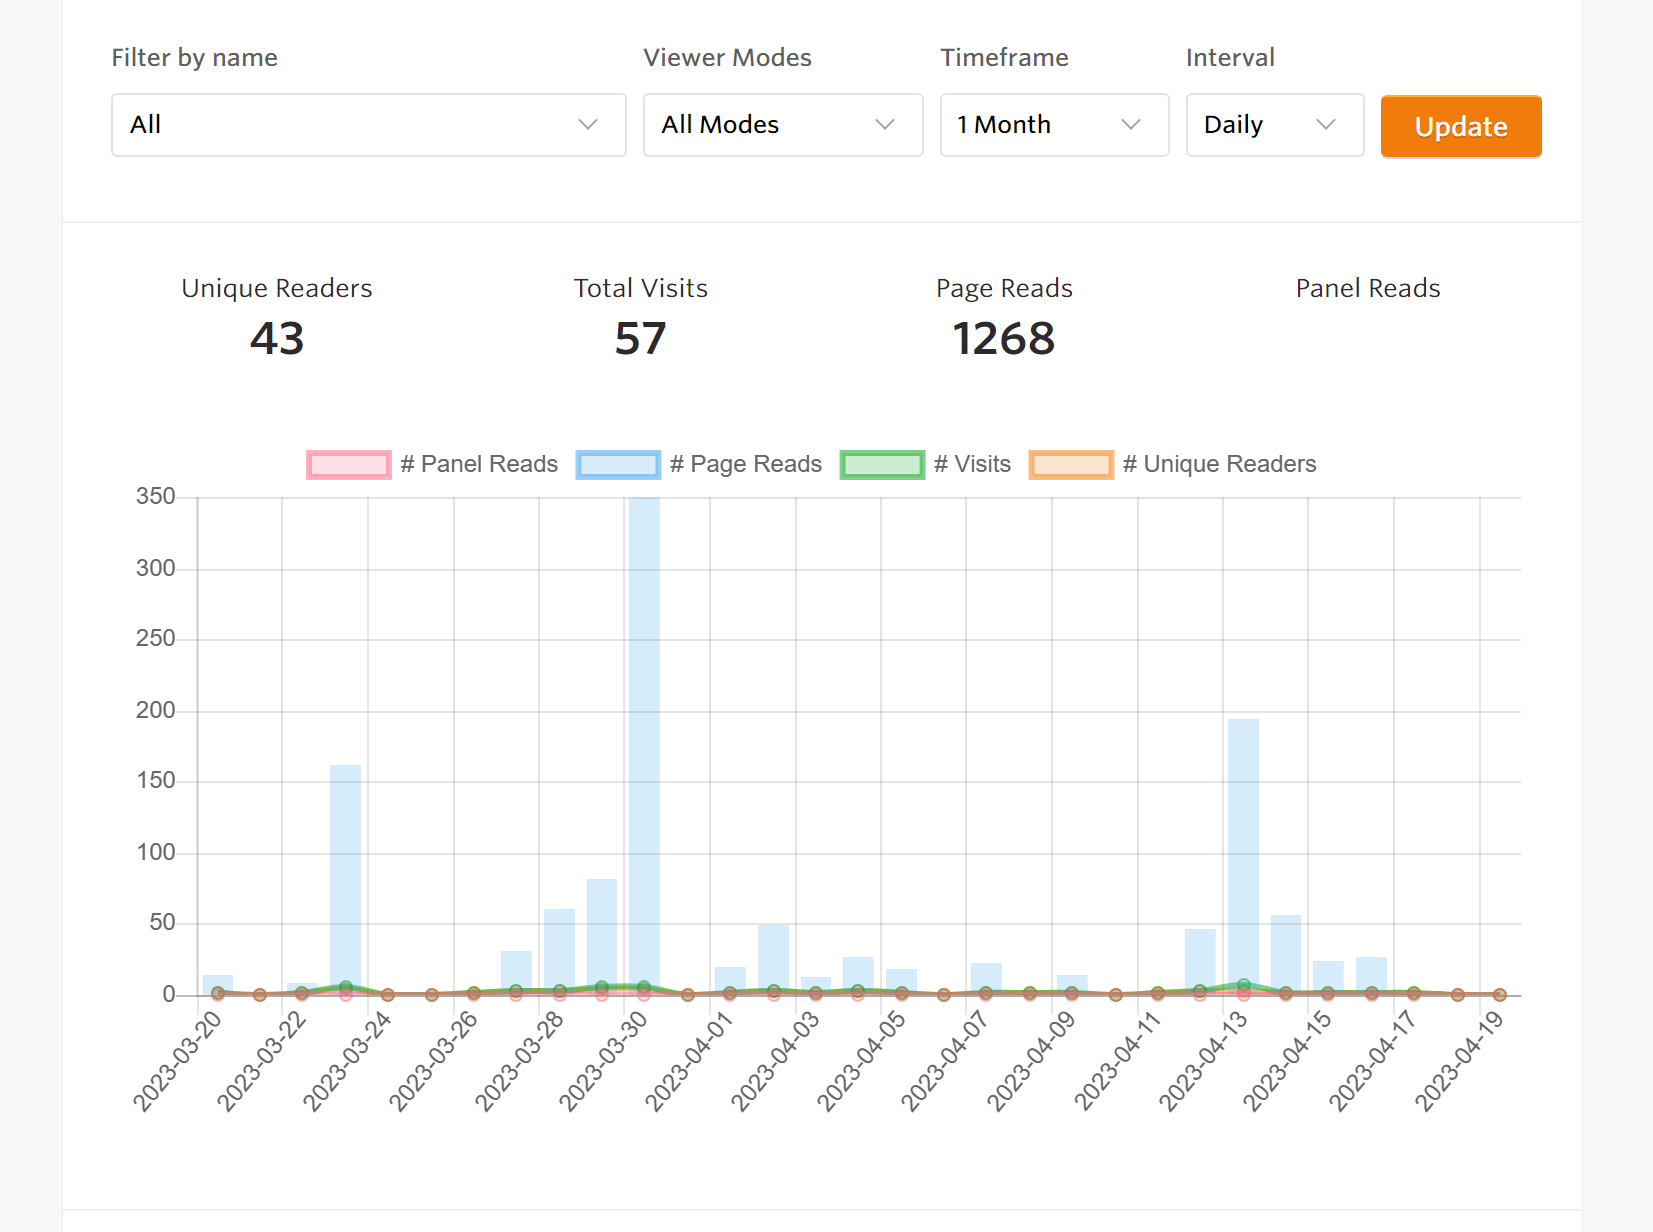Click the Panel Reads stat heading
The width and height of the screenshot is (1653, 1232).
tap(1367, 289)
